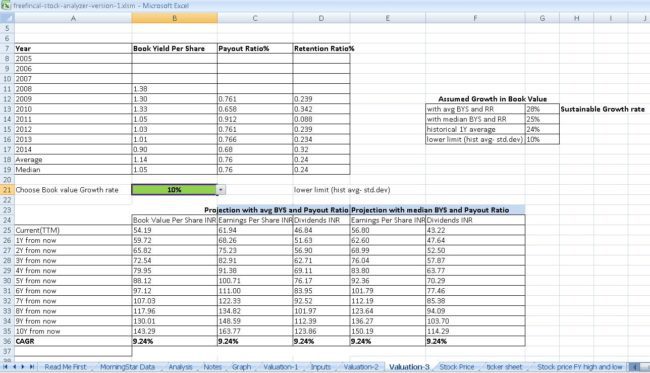Select the 2010 retention ratio 0.342

pyautogui.click(x=321, y=109)
